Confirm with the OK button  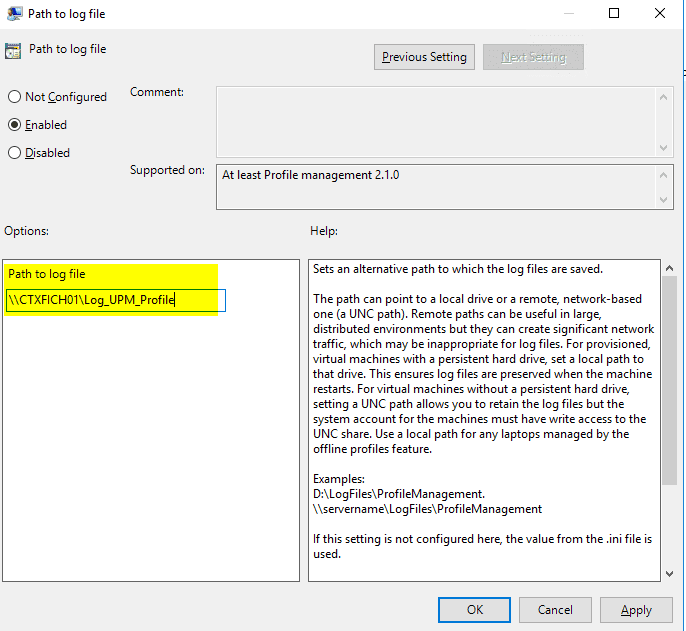474,610
